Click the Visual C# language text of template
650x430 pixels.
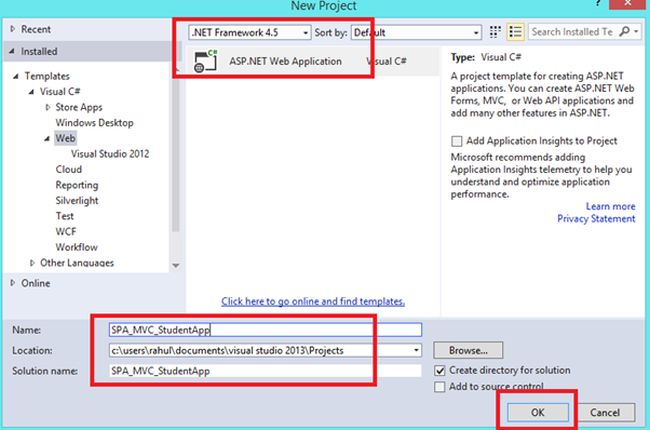[386, 61]
